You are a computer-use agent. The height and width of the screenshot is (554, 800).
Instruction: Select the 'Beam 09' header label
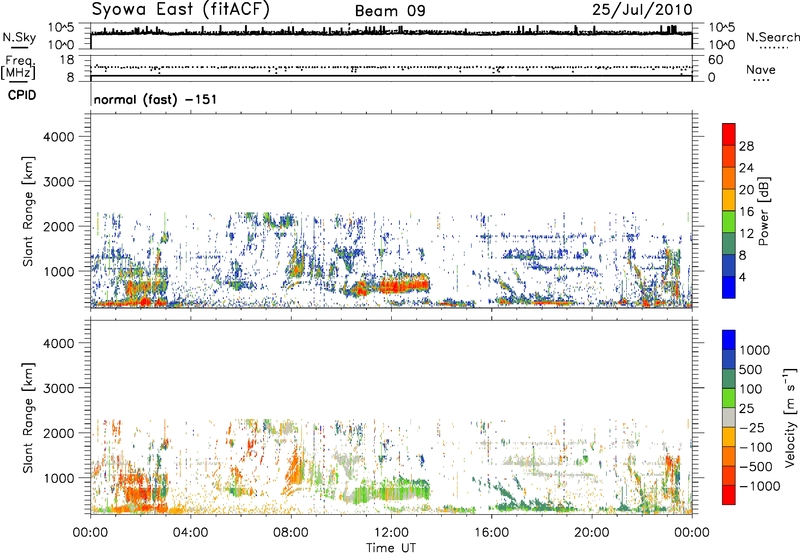[x=390, y=11]
